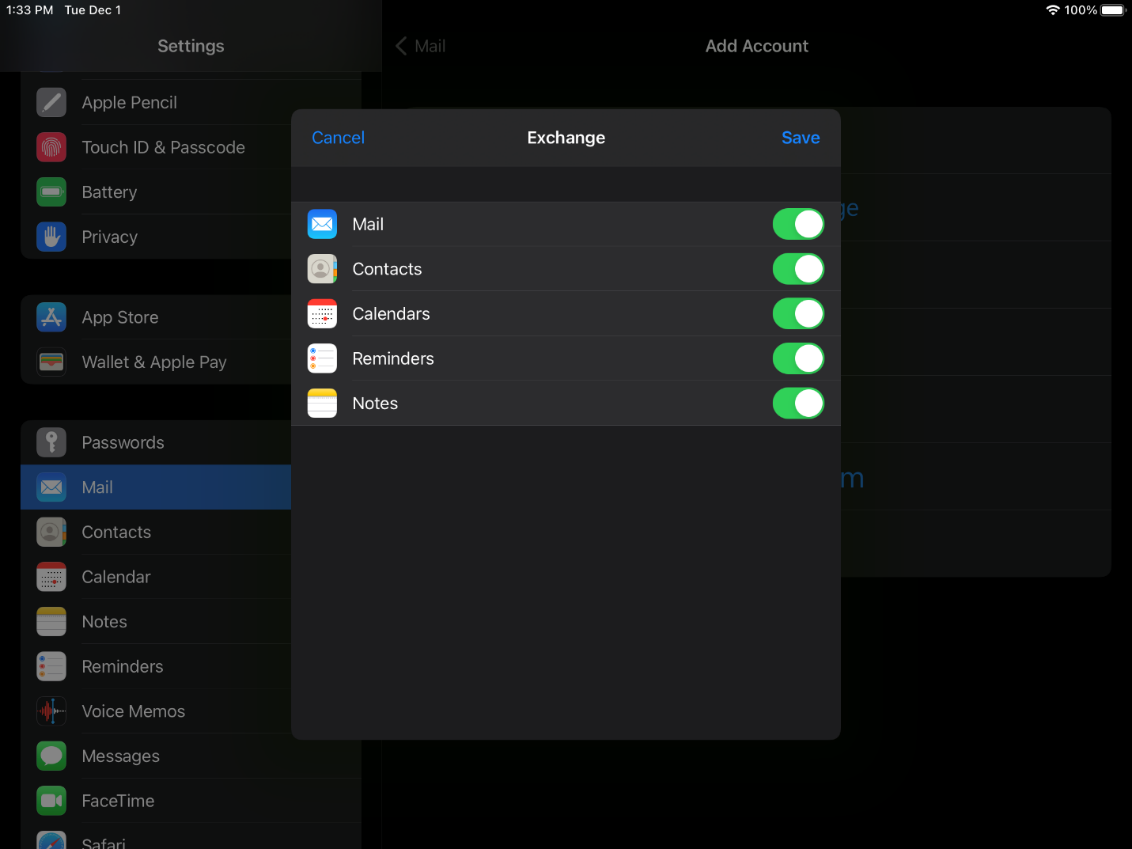Screen dimensions: 1132x849
Task: Select the Battery icon in sidebar
Action: pos(51,192)
